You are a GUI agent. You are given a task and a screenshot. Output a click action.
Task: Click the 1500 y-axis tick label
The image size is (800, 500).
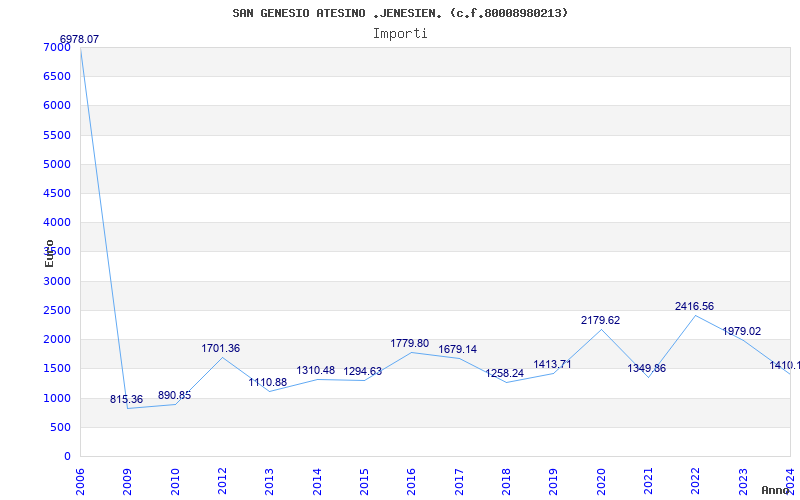click(x=57, y=368)
